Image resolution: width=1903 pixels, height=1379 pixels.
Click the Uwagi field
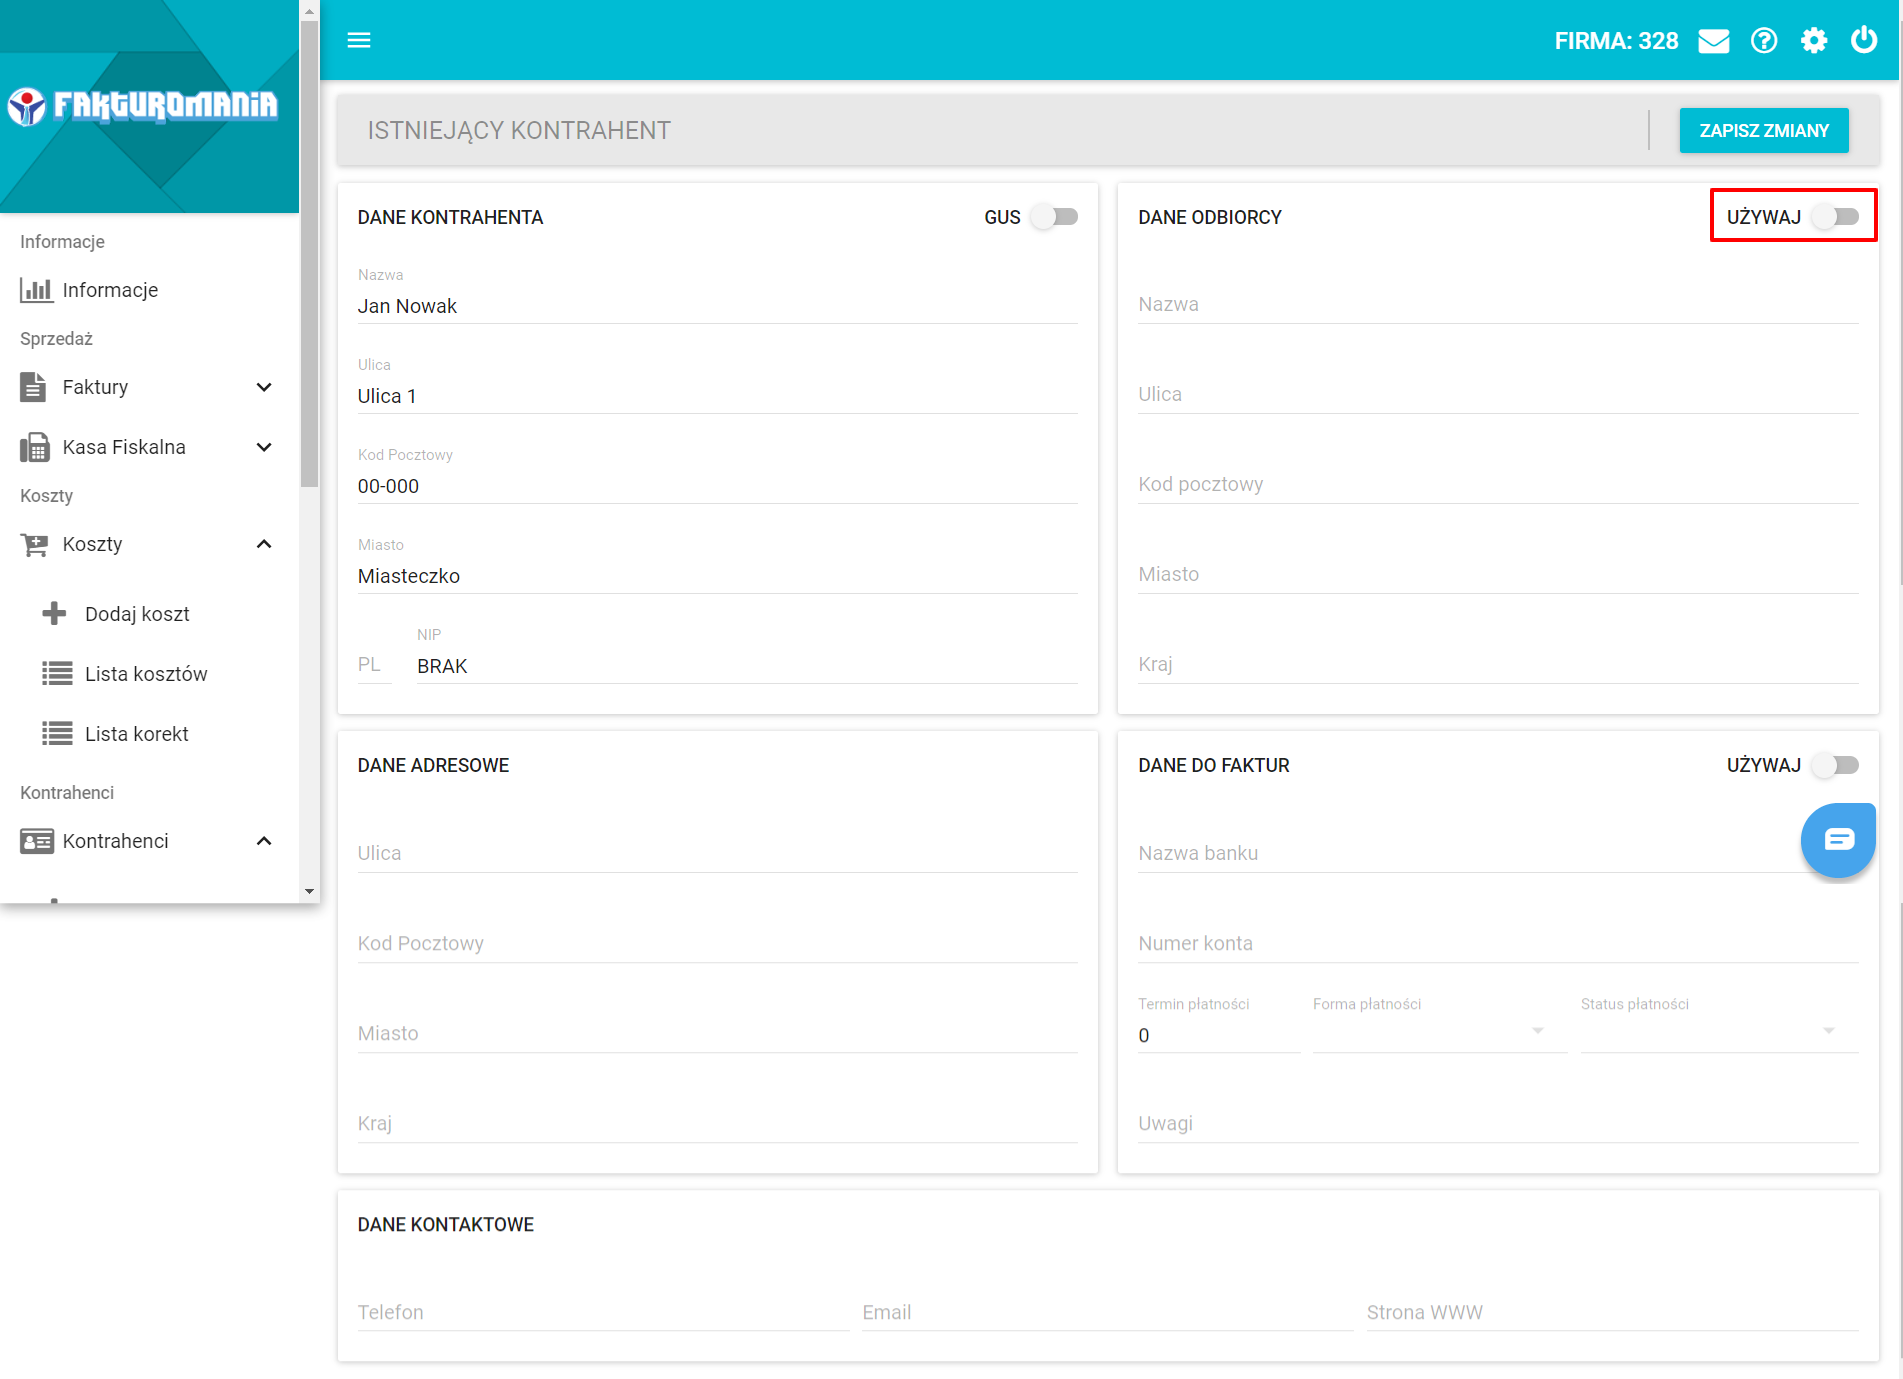coord(1498,1124)
